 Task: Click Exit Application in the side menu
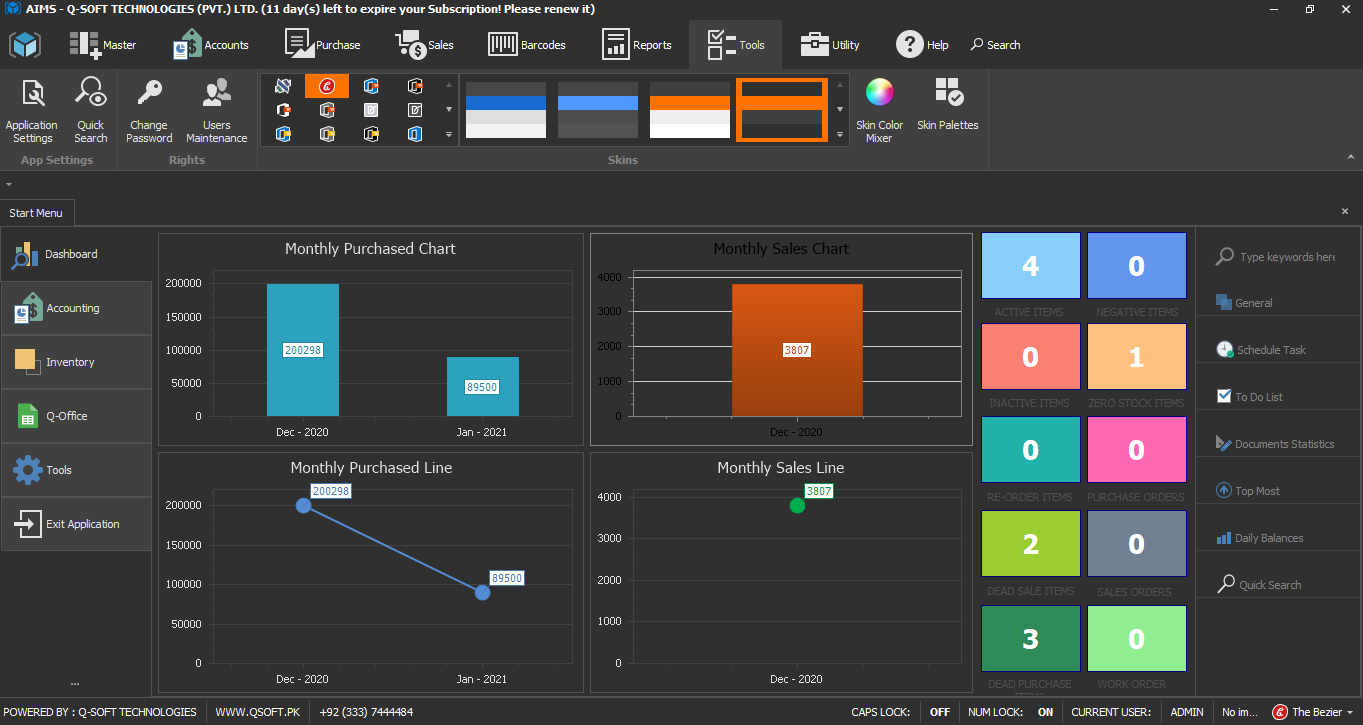[76, 525]
